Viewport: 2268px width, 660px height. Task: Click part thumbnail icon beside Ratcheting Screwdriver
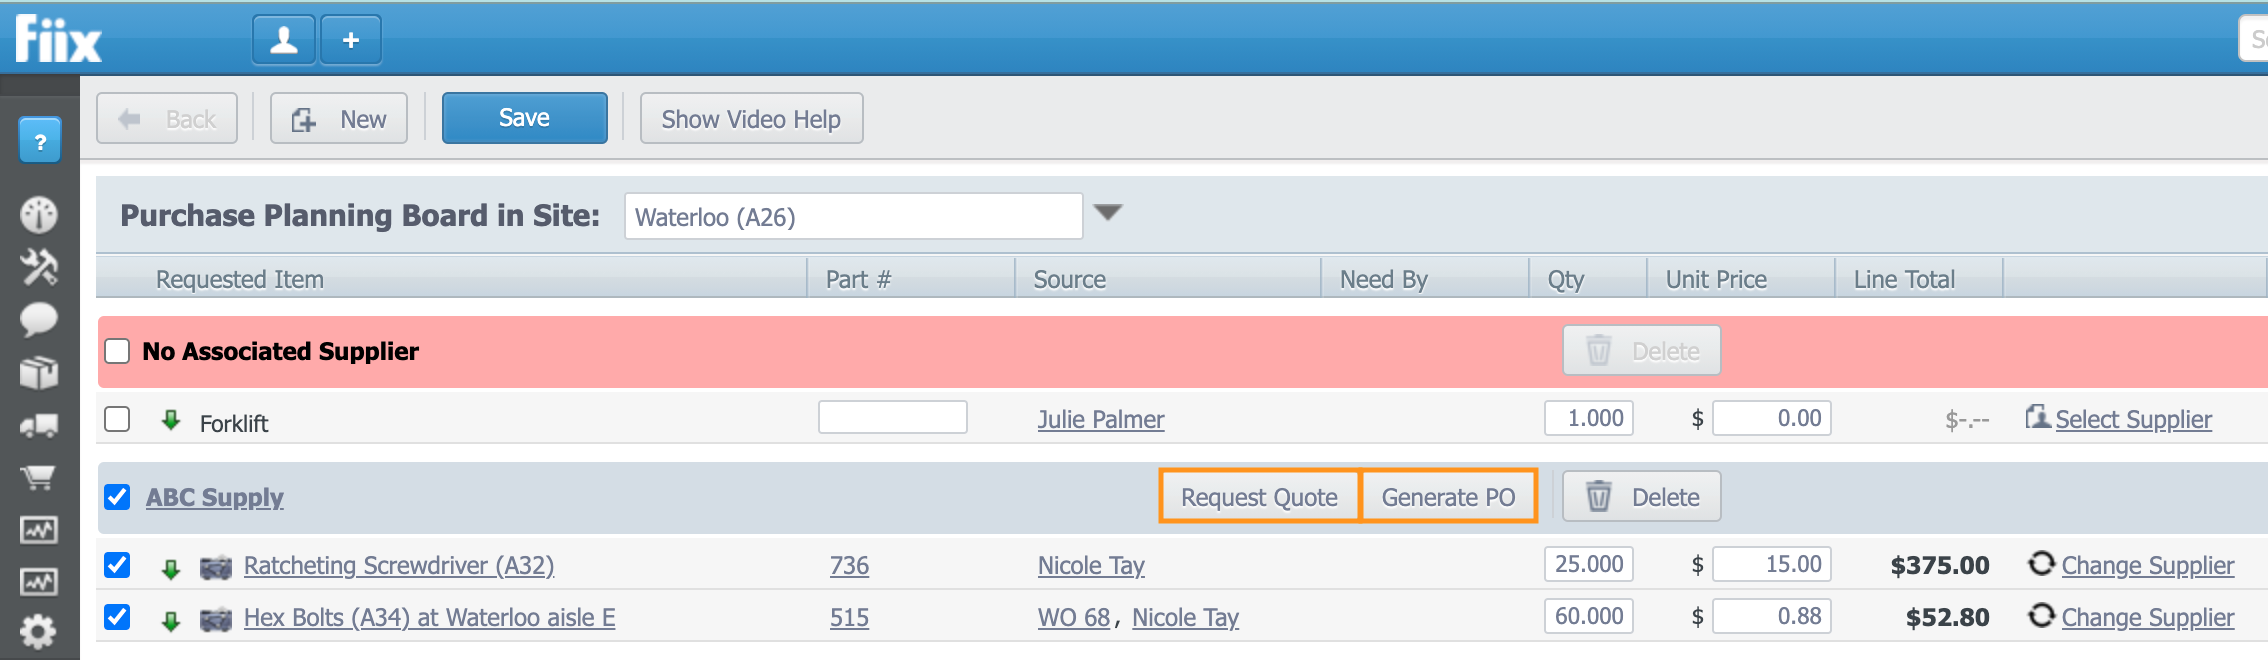coord(216,568)
